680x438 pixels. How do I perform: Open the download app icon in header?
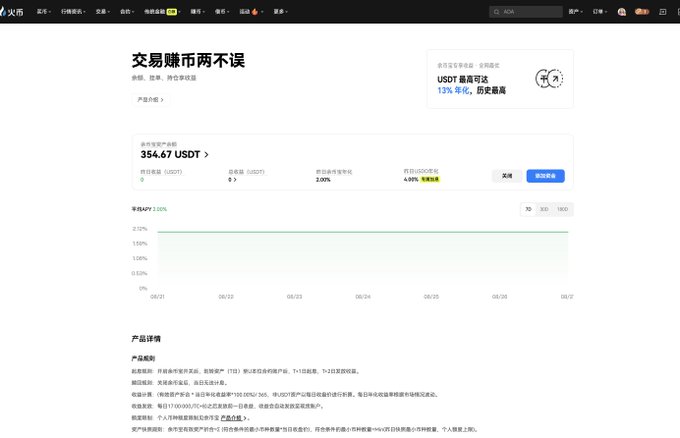coord(662,12)
